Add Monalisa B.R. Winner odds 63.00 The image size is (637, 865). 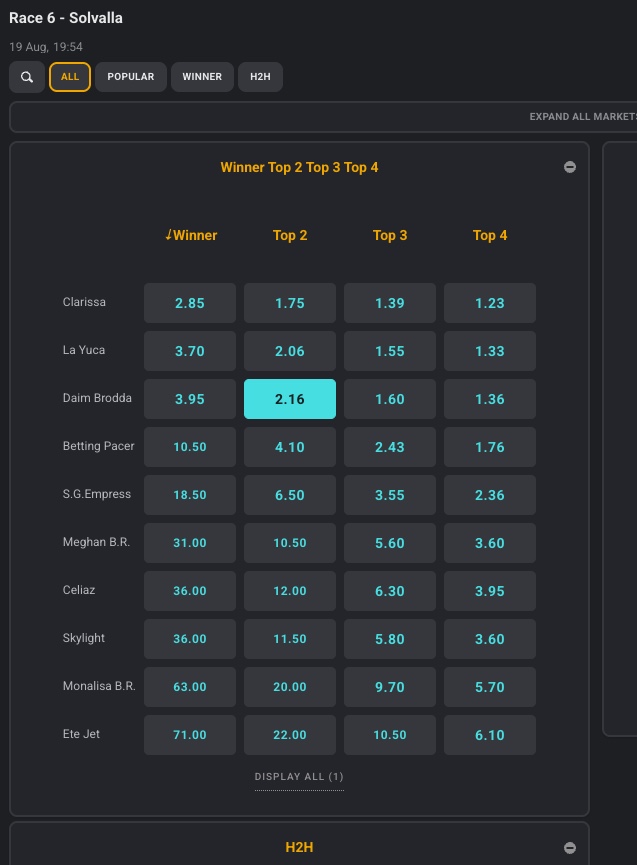click(190, 687)
